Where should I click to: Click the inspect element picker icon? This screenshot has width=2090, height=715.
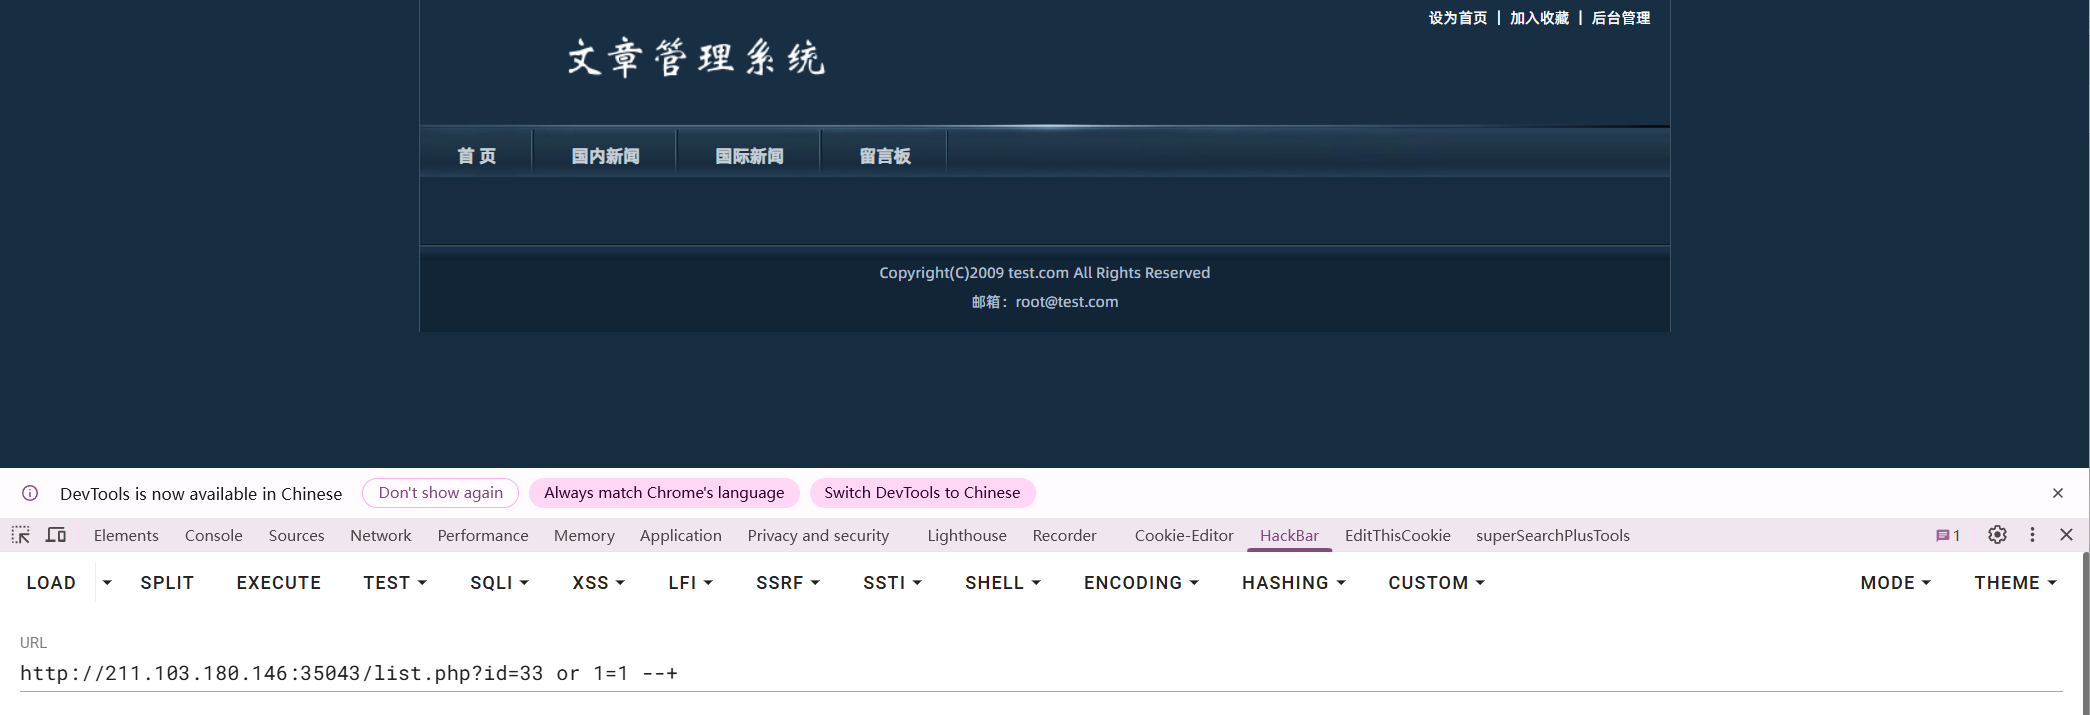click(21, 535)
